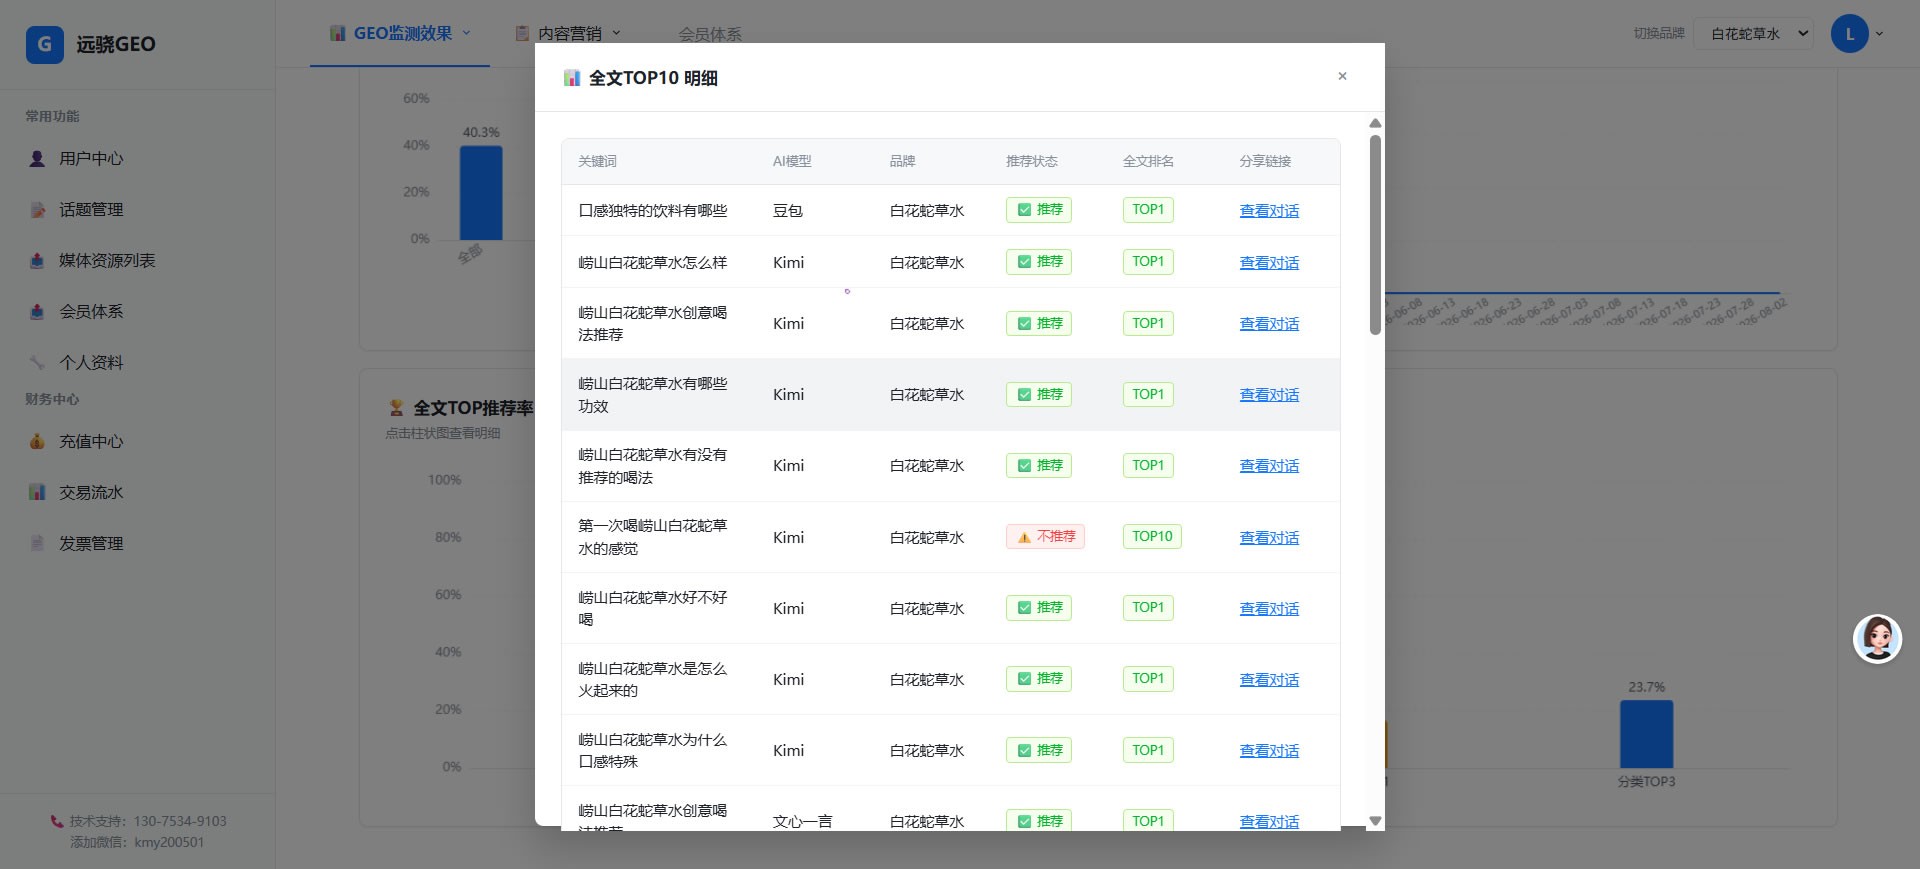The height and width of the screenshot is (869, 1920).
Task: Click the 豆包 AI model cell
Action: point(788,211)
